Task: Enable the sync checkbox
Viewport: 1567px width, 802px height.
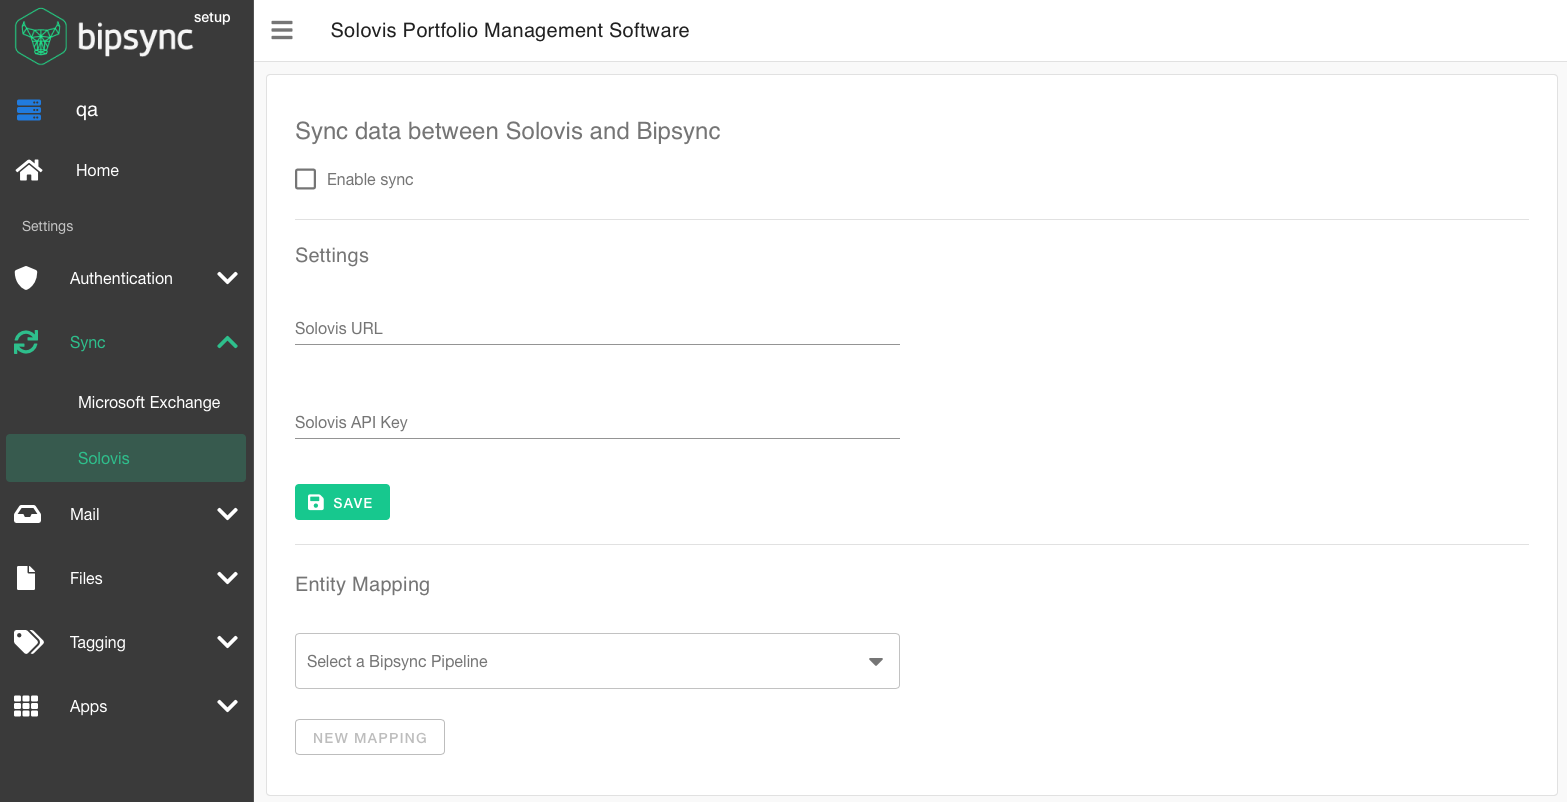Action: [x=306, y=179]
